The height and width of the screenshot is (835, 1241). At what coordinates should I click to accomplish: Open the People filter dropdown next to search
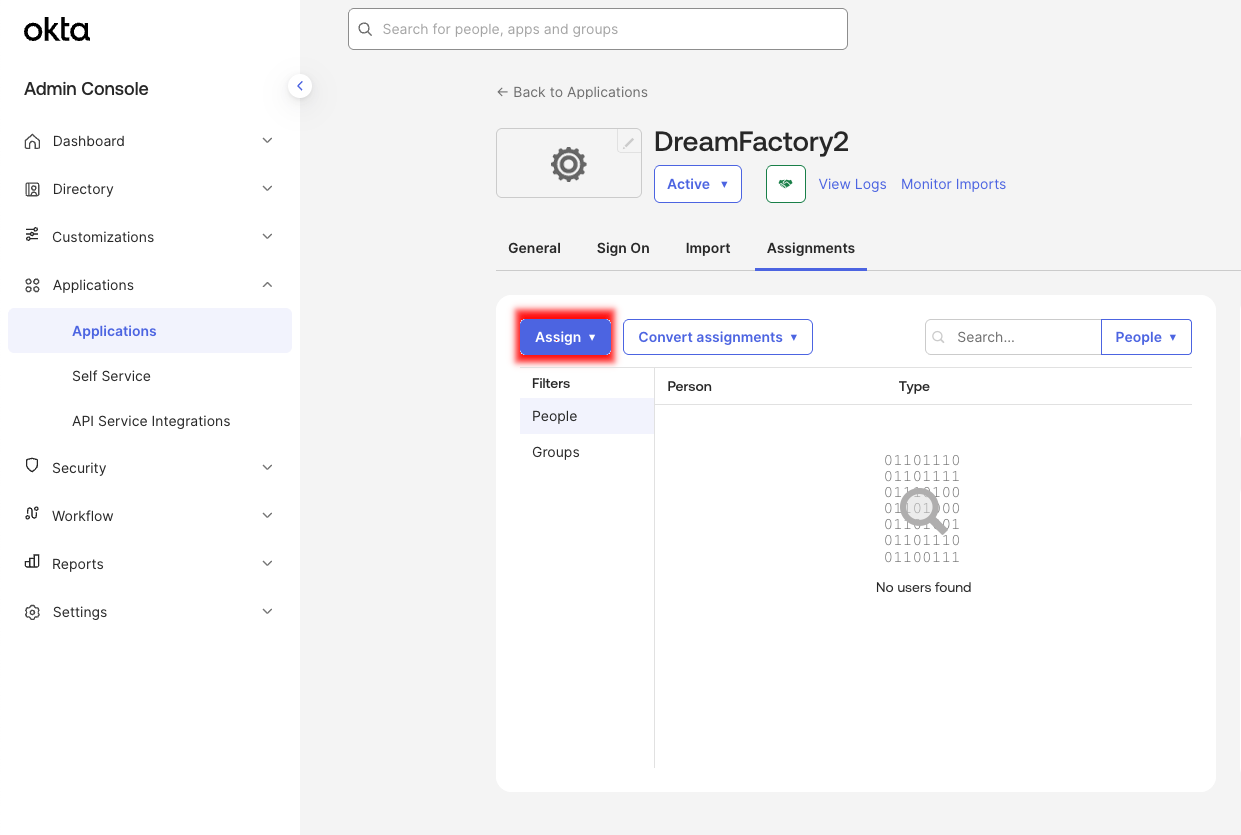tap(1146, 337)
